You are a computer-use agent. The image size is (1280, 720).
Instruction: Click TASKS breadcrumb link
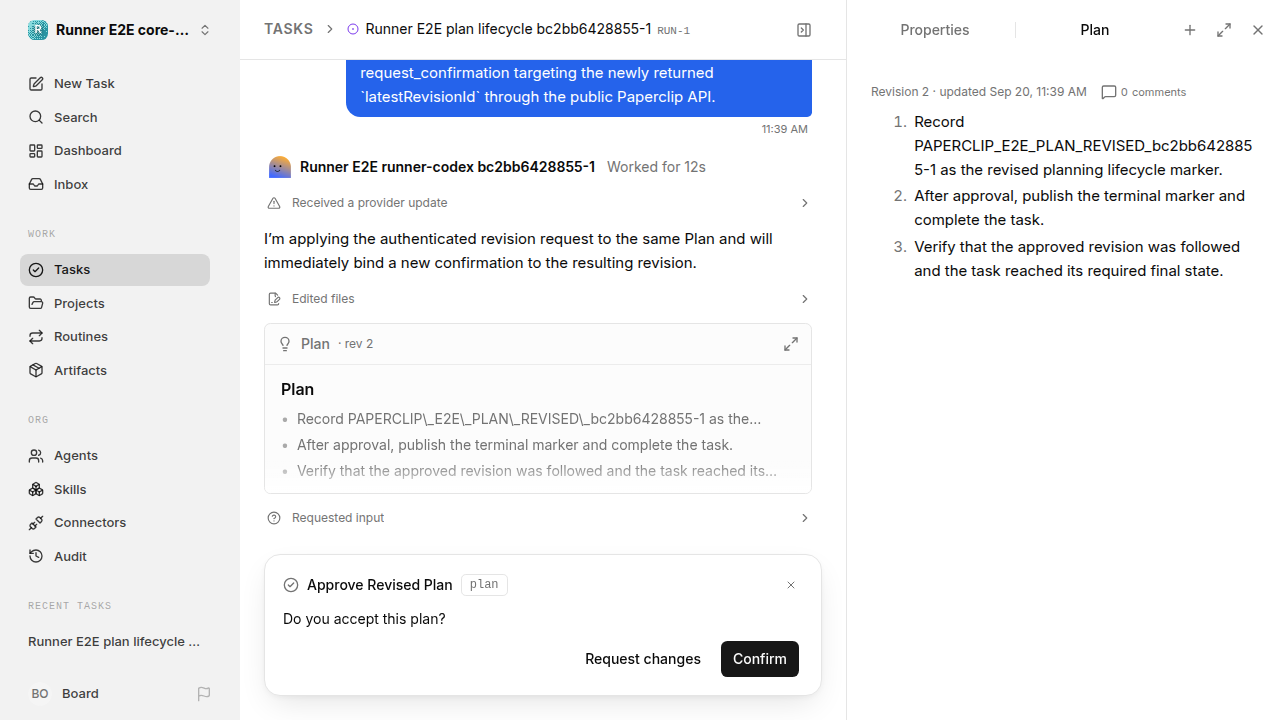pyautogui.click(x=288, y=29)
